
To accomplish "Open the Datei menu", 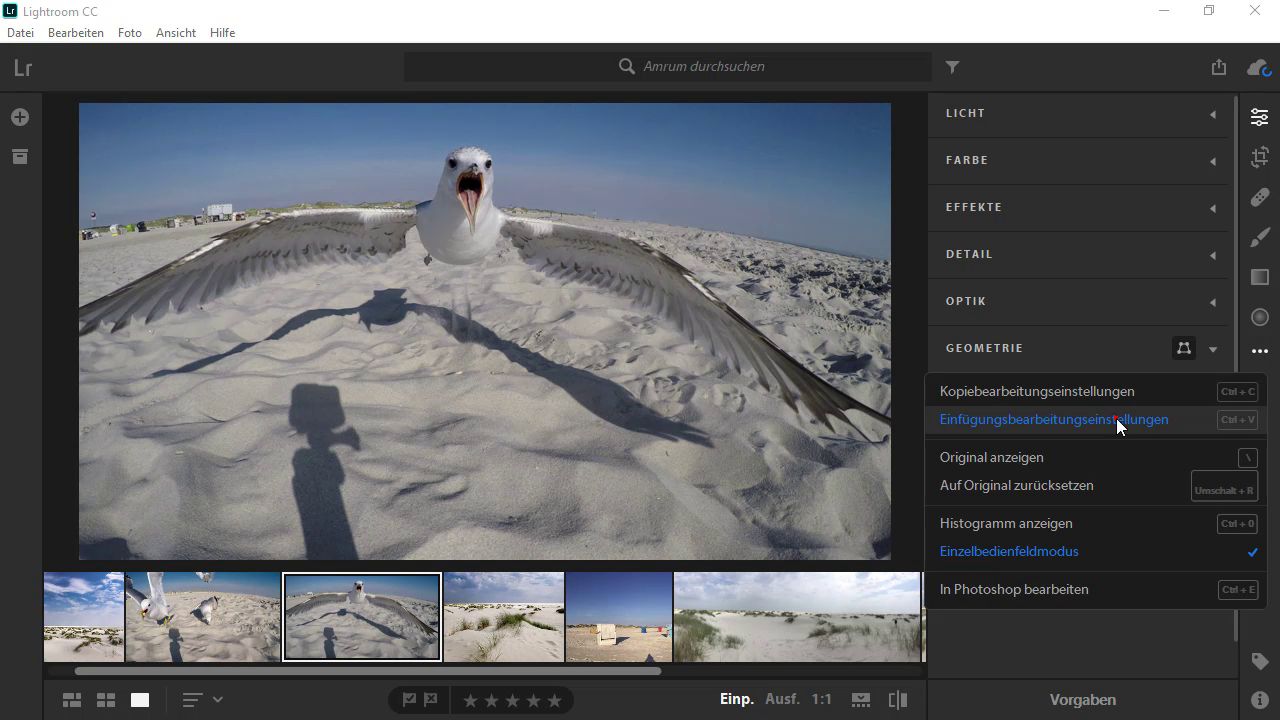I will [20, 33].
